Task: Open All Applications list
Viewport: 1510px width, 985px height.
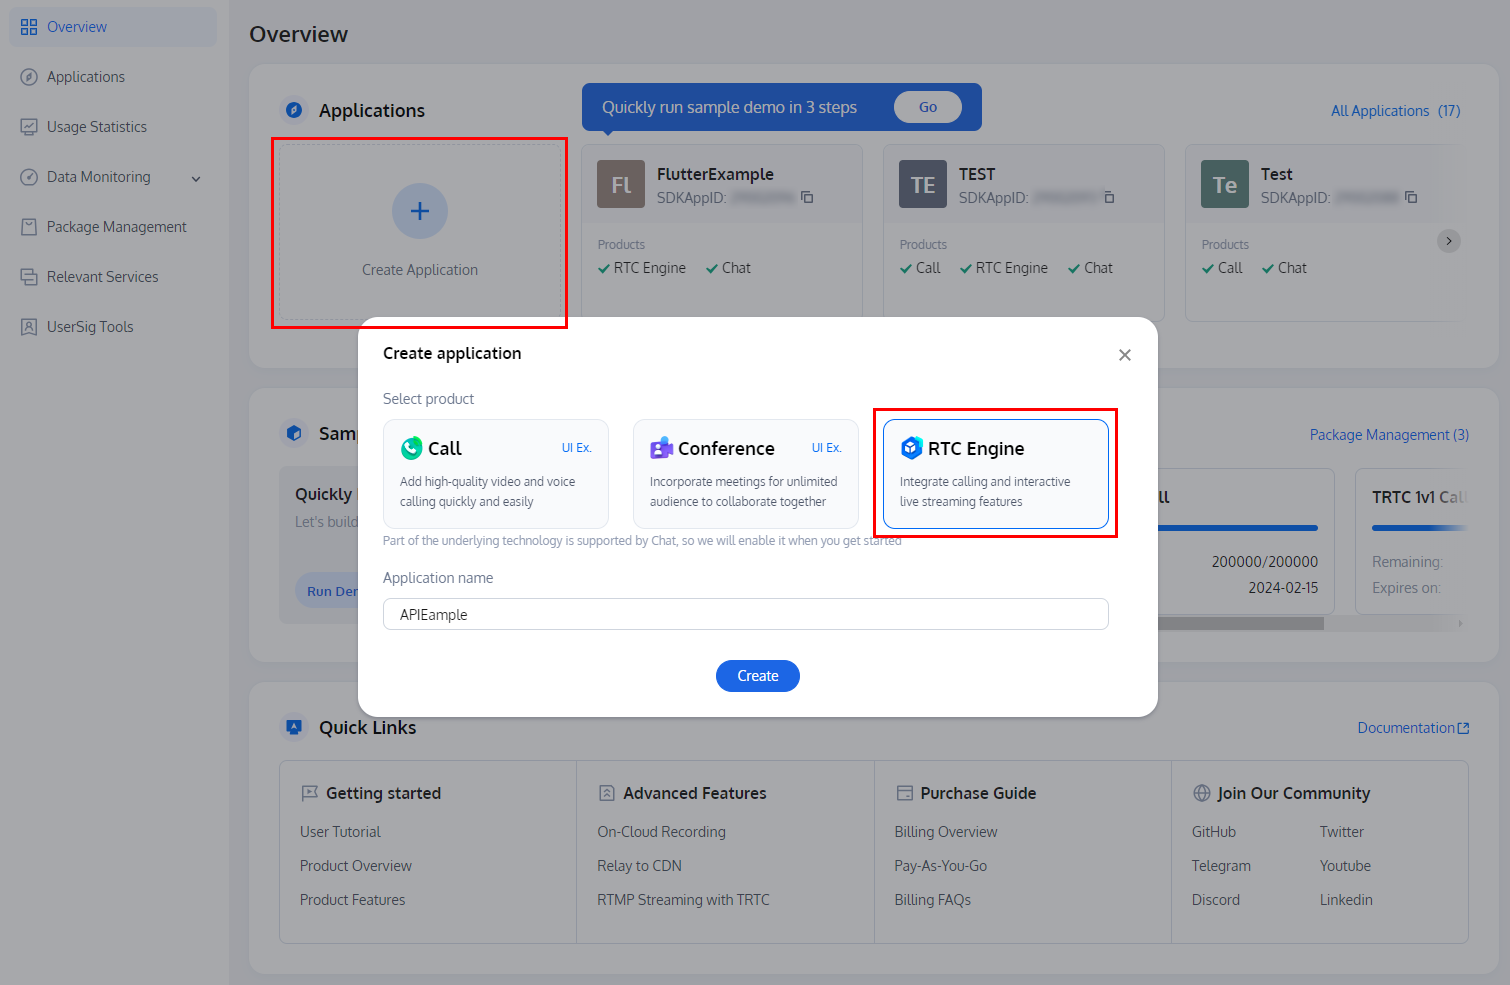Action: click(1381, 110)
